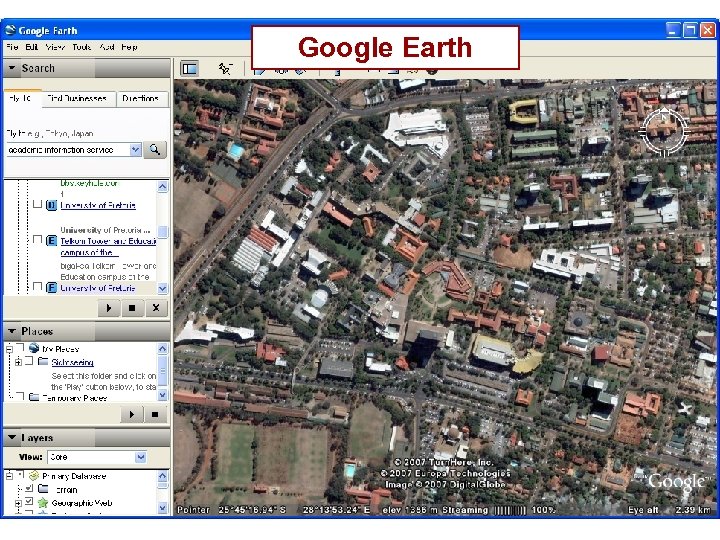Click the Temporary Places folder icon
Viewport: 720px width, 540px height.
(x=34, y=397)
